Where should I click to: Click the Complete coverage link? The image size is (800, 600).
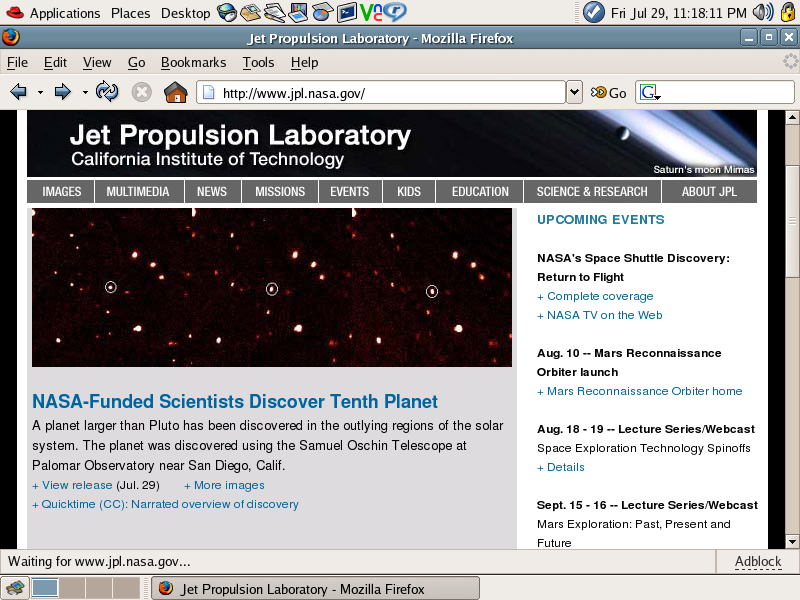(595, 296)
